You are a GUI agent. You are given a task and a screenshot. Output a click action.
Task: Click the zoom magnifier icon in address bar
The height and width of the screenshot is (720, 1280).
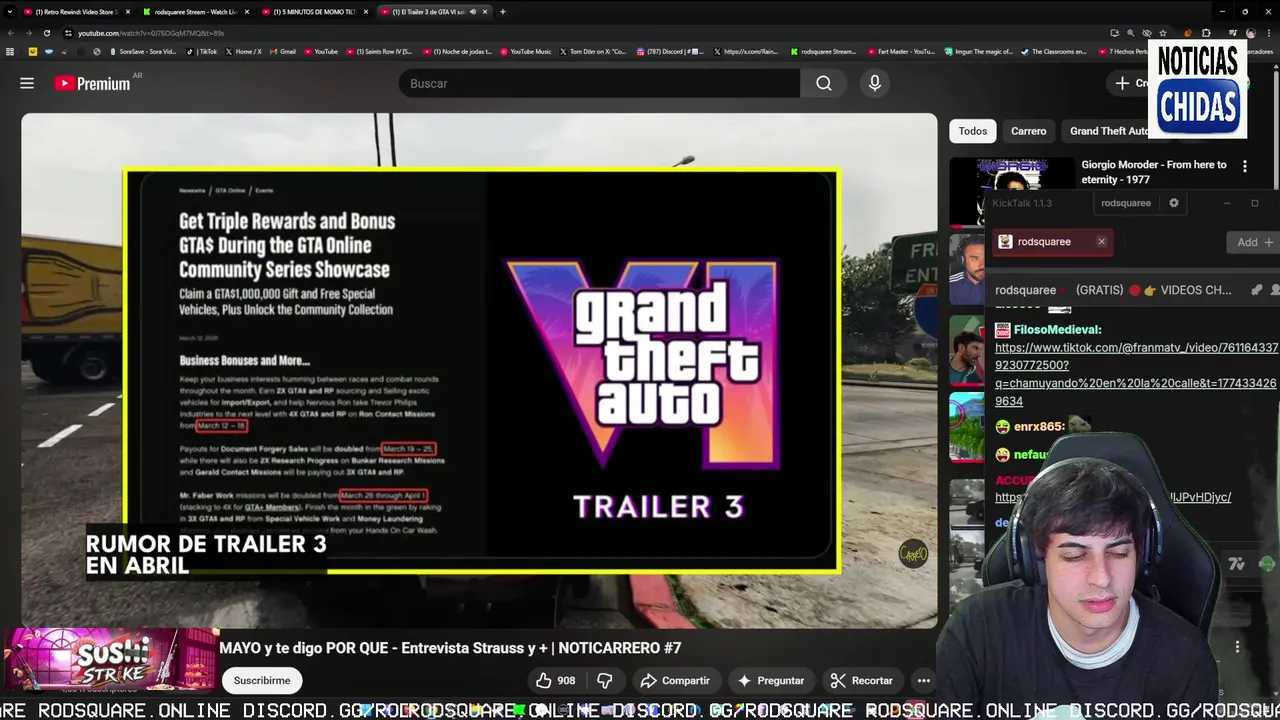(x=1130, y=33)
